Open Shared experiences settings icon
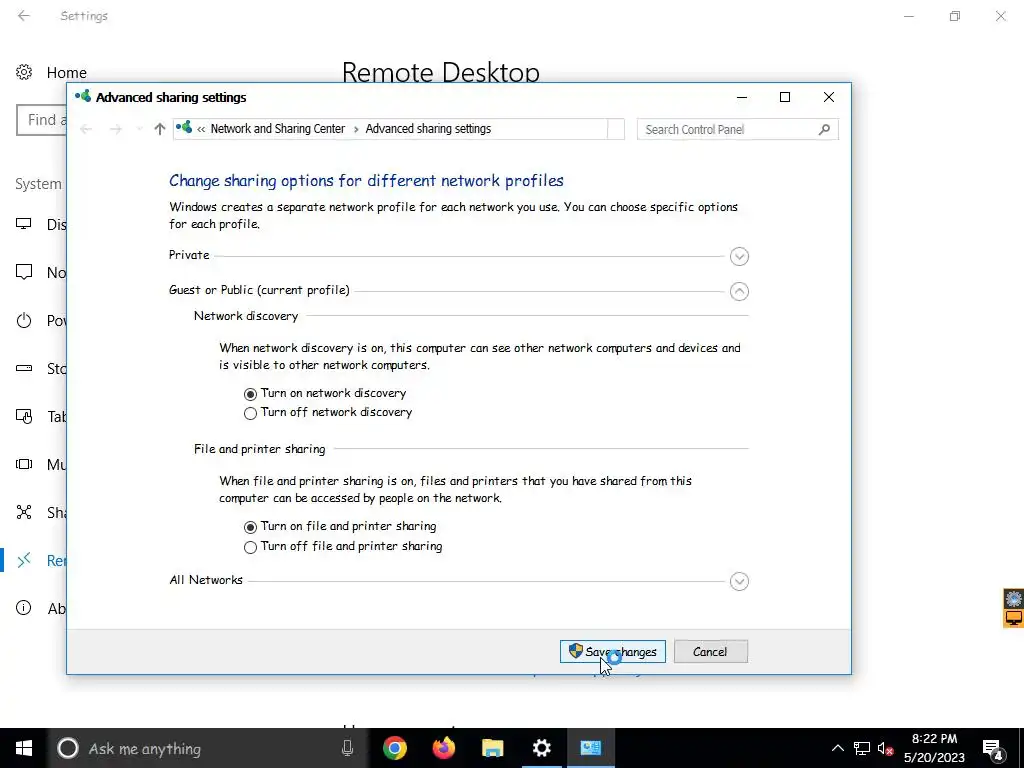 (x=24, y=512)
